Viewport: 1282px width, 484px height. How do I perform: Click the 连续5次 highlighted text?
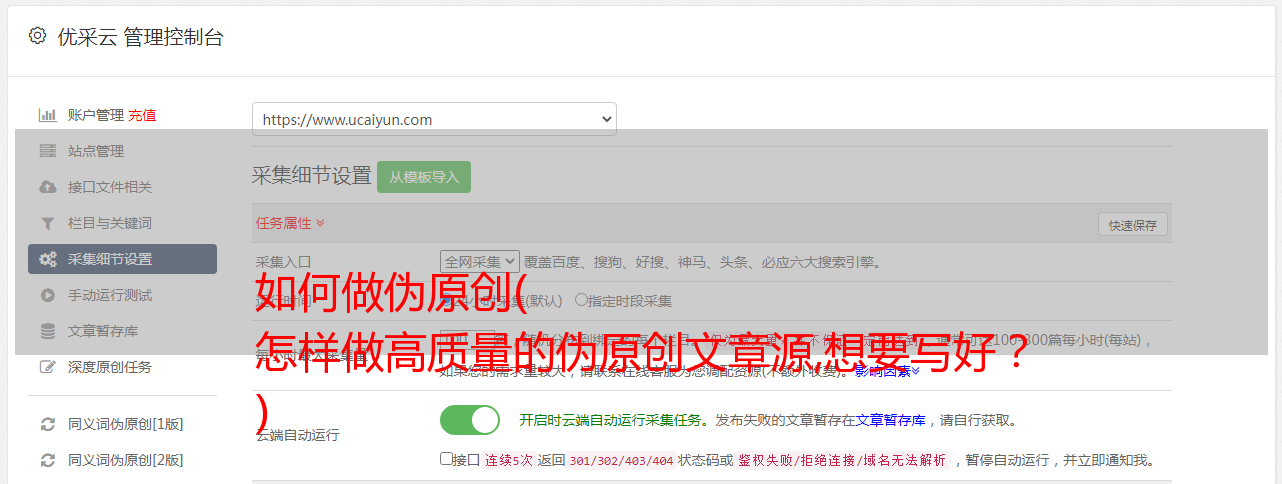[x=509, y=460]
